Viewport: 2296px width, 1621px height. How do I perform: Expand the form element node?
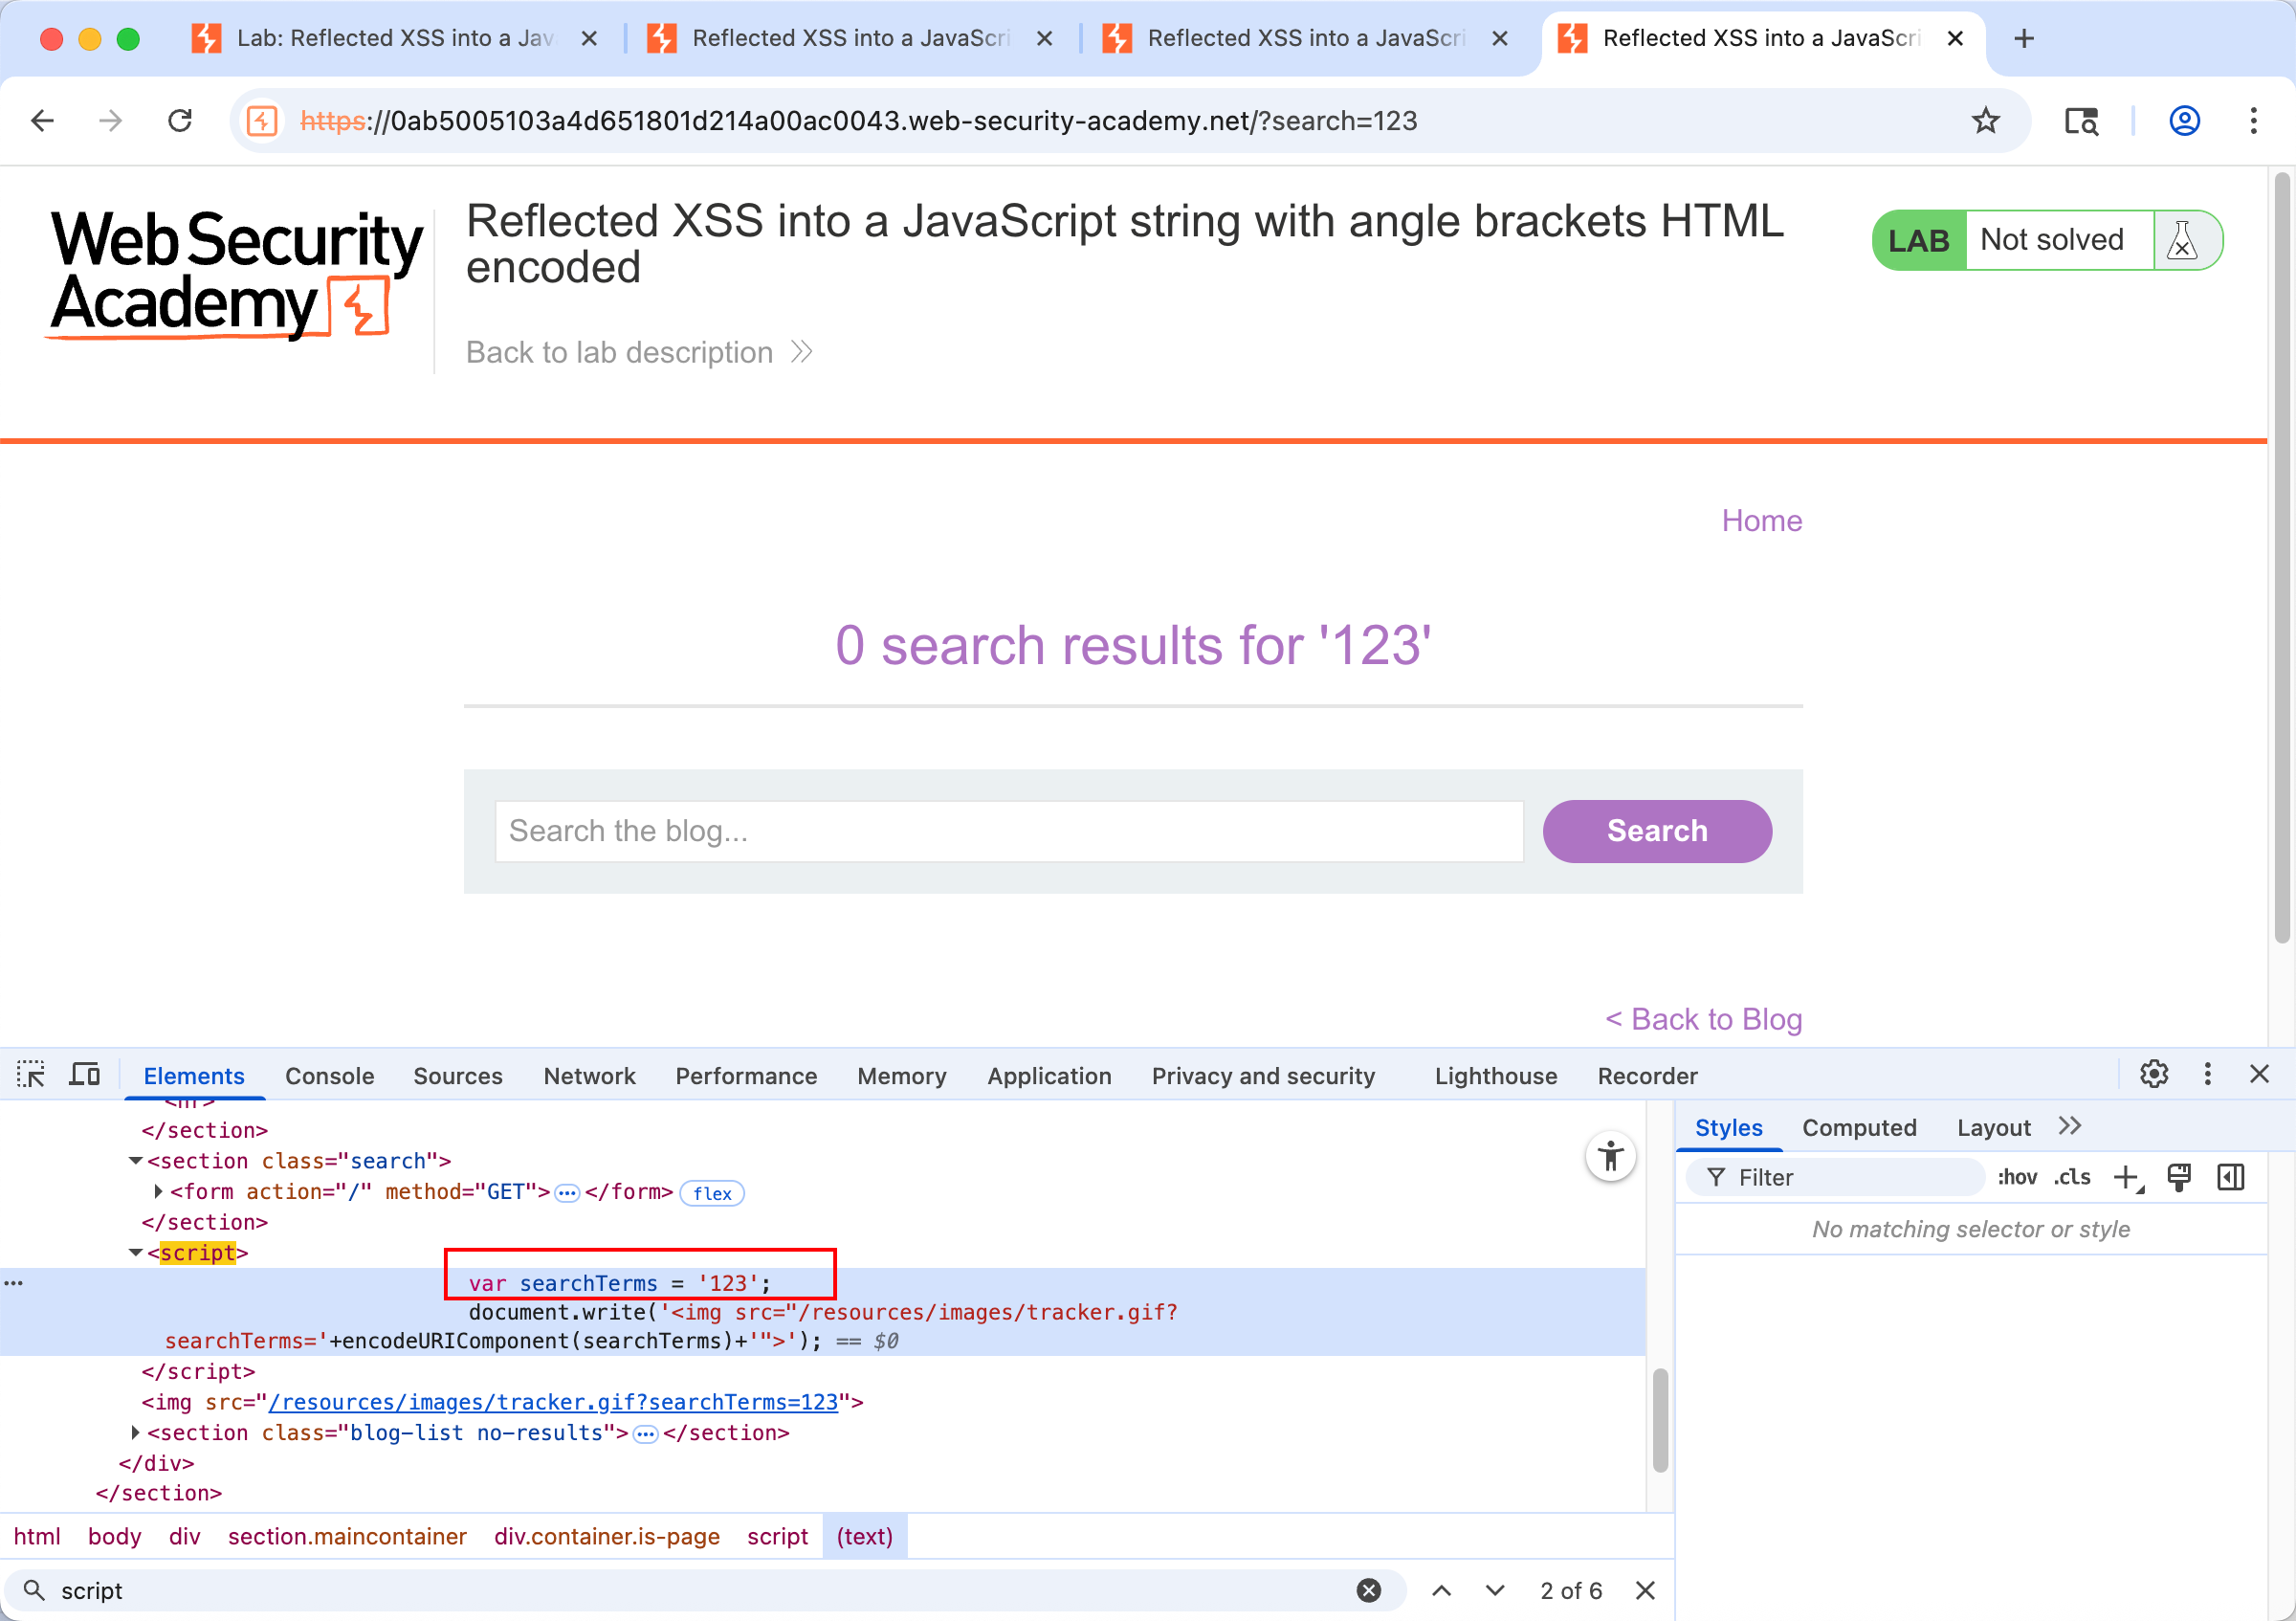[x=157, y=1191]
